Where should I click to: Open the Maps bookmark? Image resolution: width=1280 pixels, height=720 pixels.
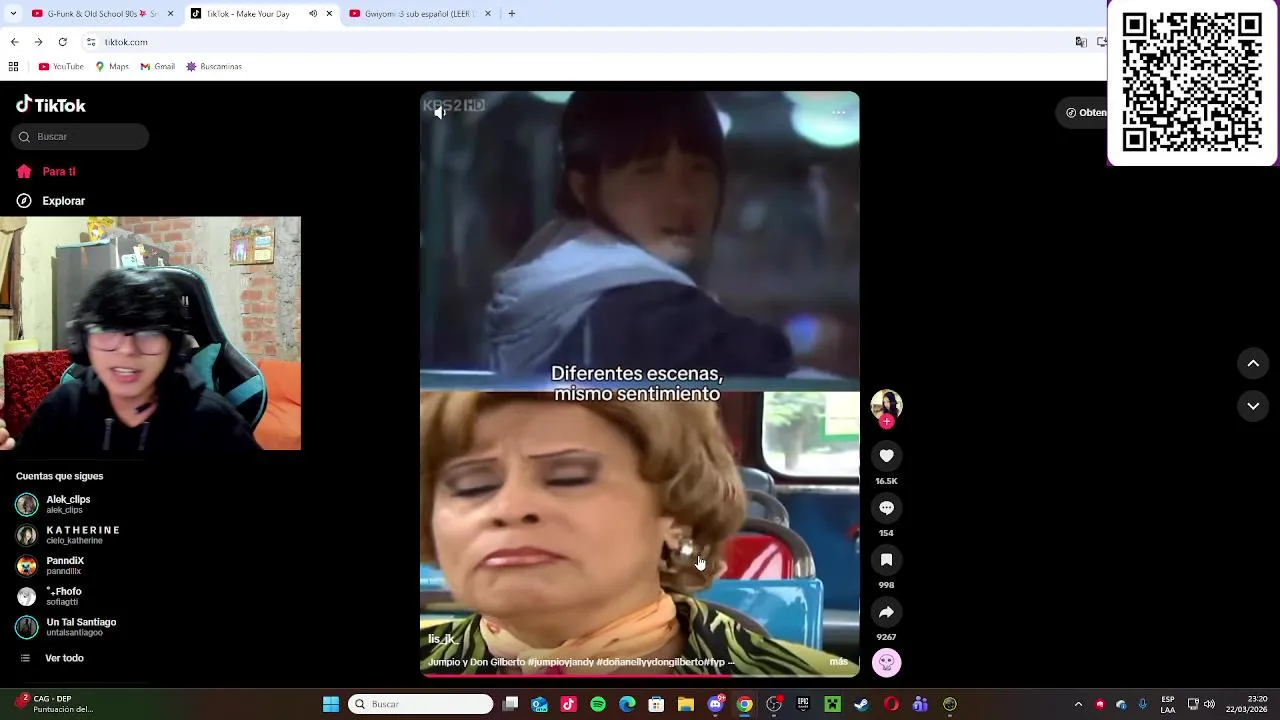pos(112,67)
